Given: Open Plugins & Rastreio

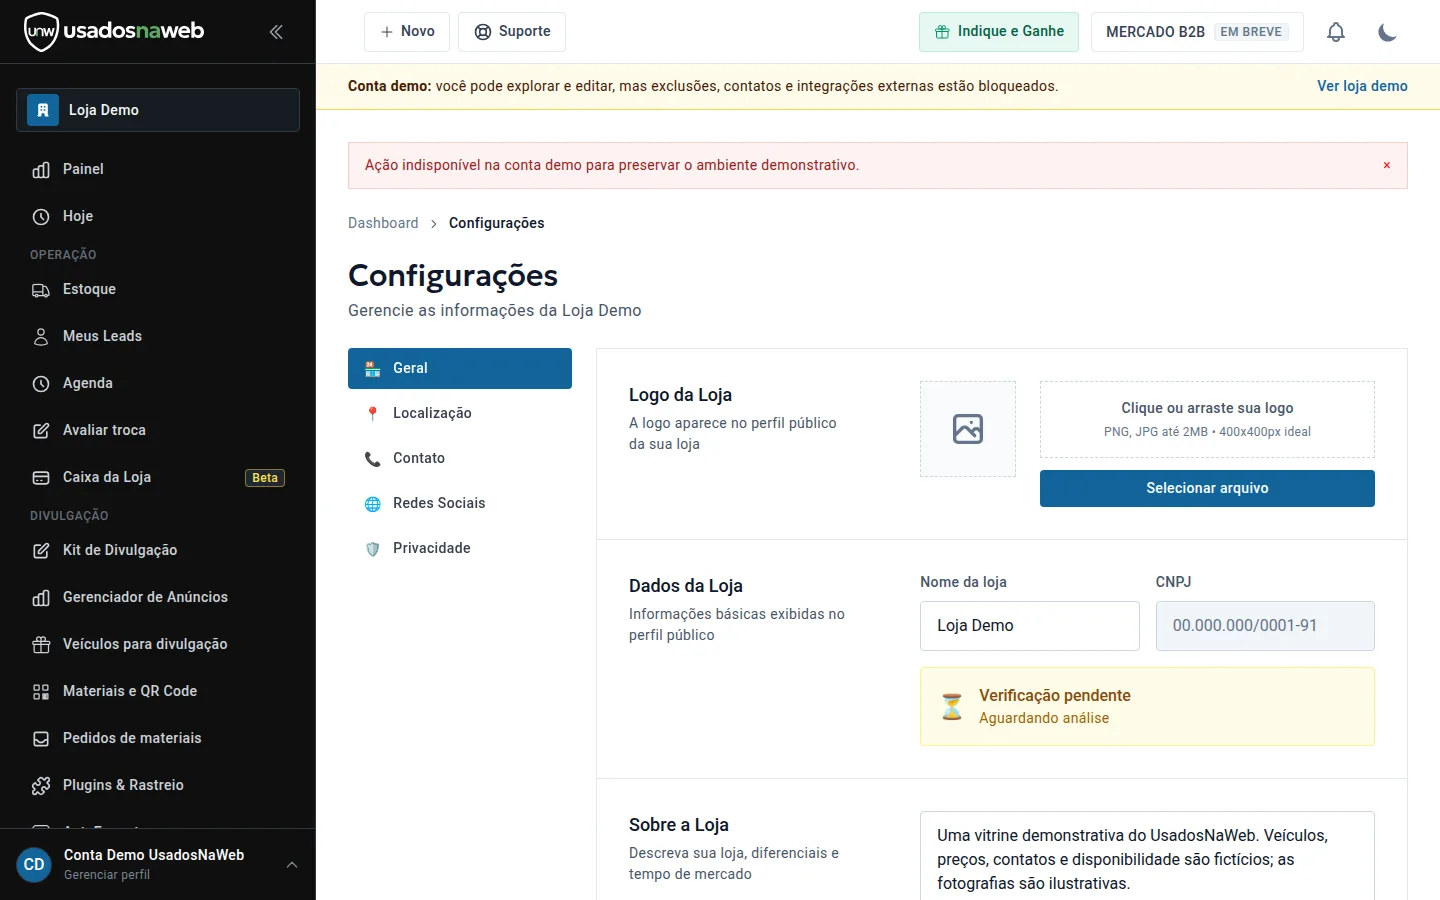Looking at the screenshot, I should 158,785.
